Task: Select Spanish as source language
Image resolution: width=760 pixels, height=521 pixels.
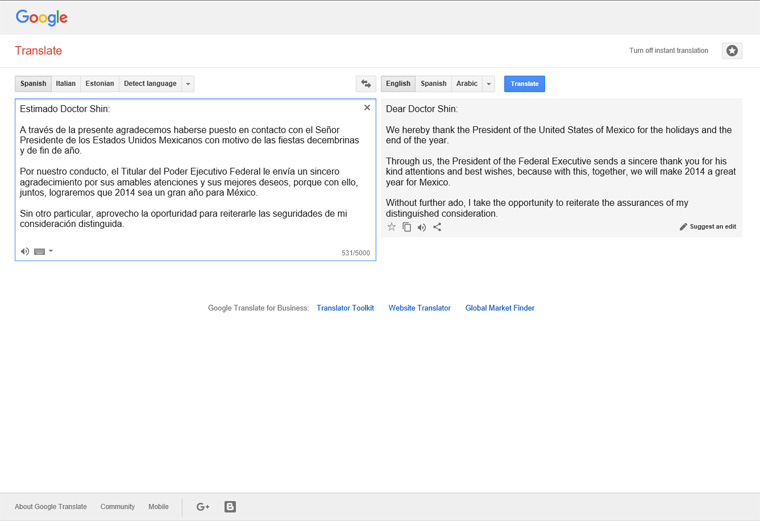Action: [x=33, y=83]
